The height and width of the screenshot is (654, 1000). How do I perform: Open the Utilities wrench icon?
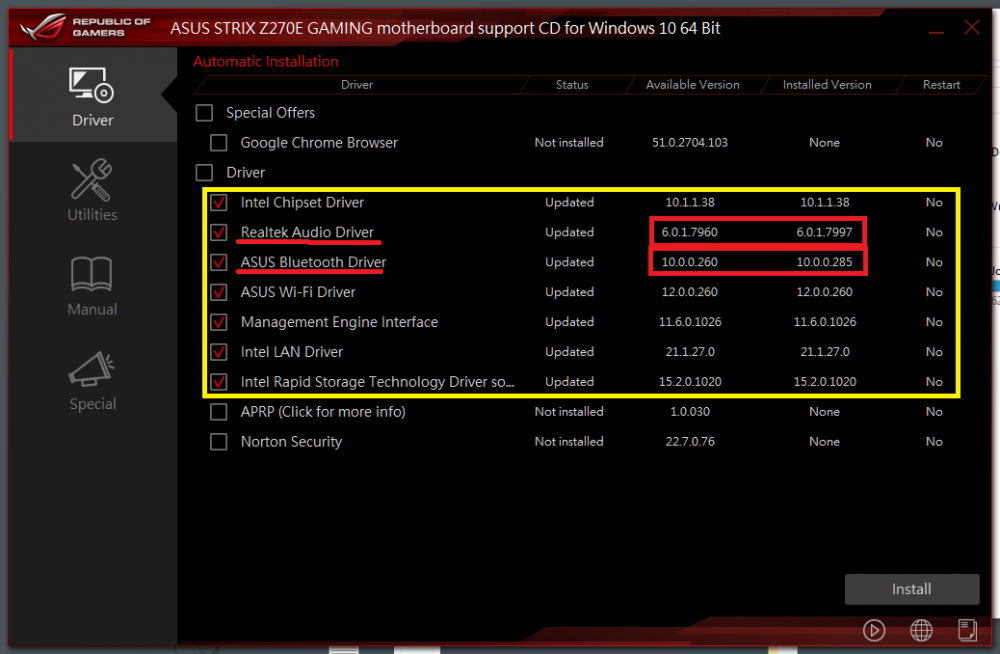point(92,181)
